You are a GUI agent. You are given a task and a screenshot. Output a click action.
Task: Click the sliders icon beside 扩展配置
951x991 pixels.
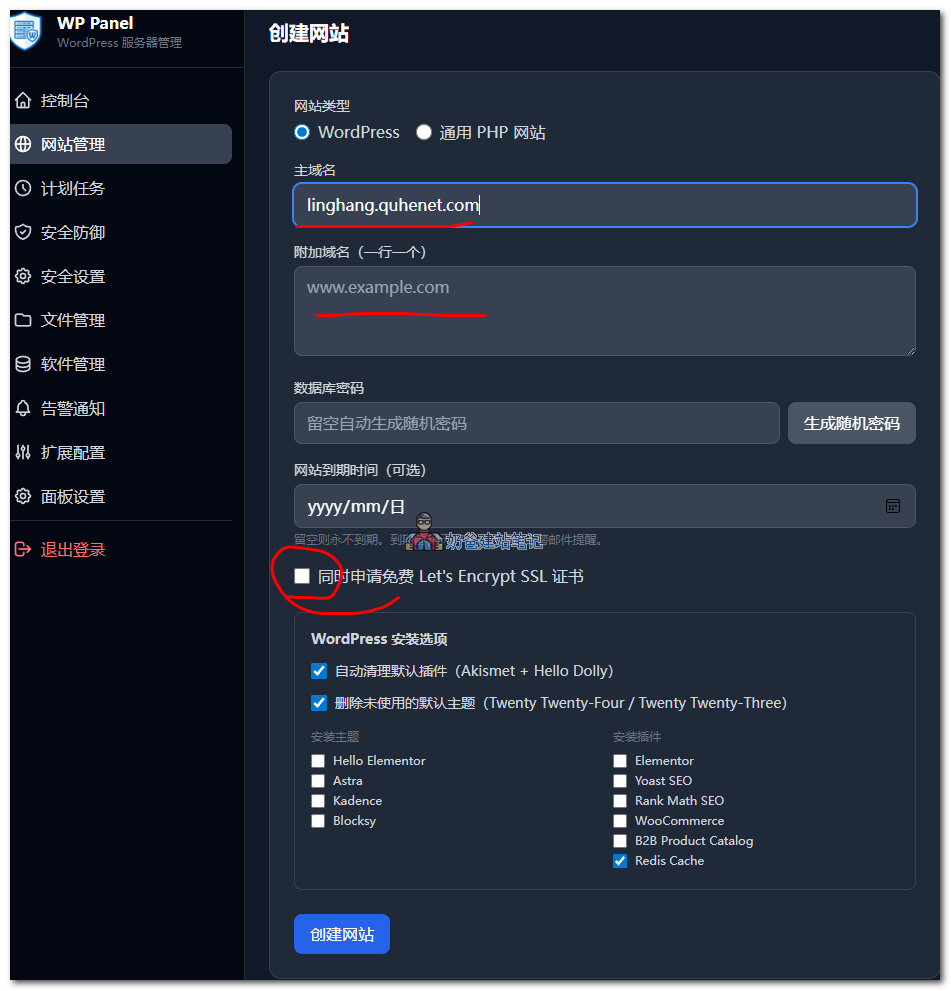click(23, 453)
